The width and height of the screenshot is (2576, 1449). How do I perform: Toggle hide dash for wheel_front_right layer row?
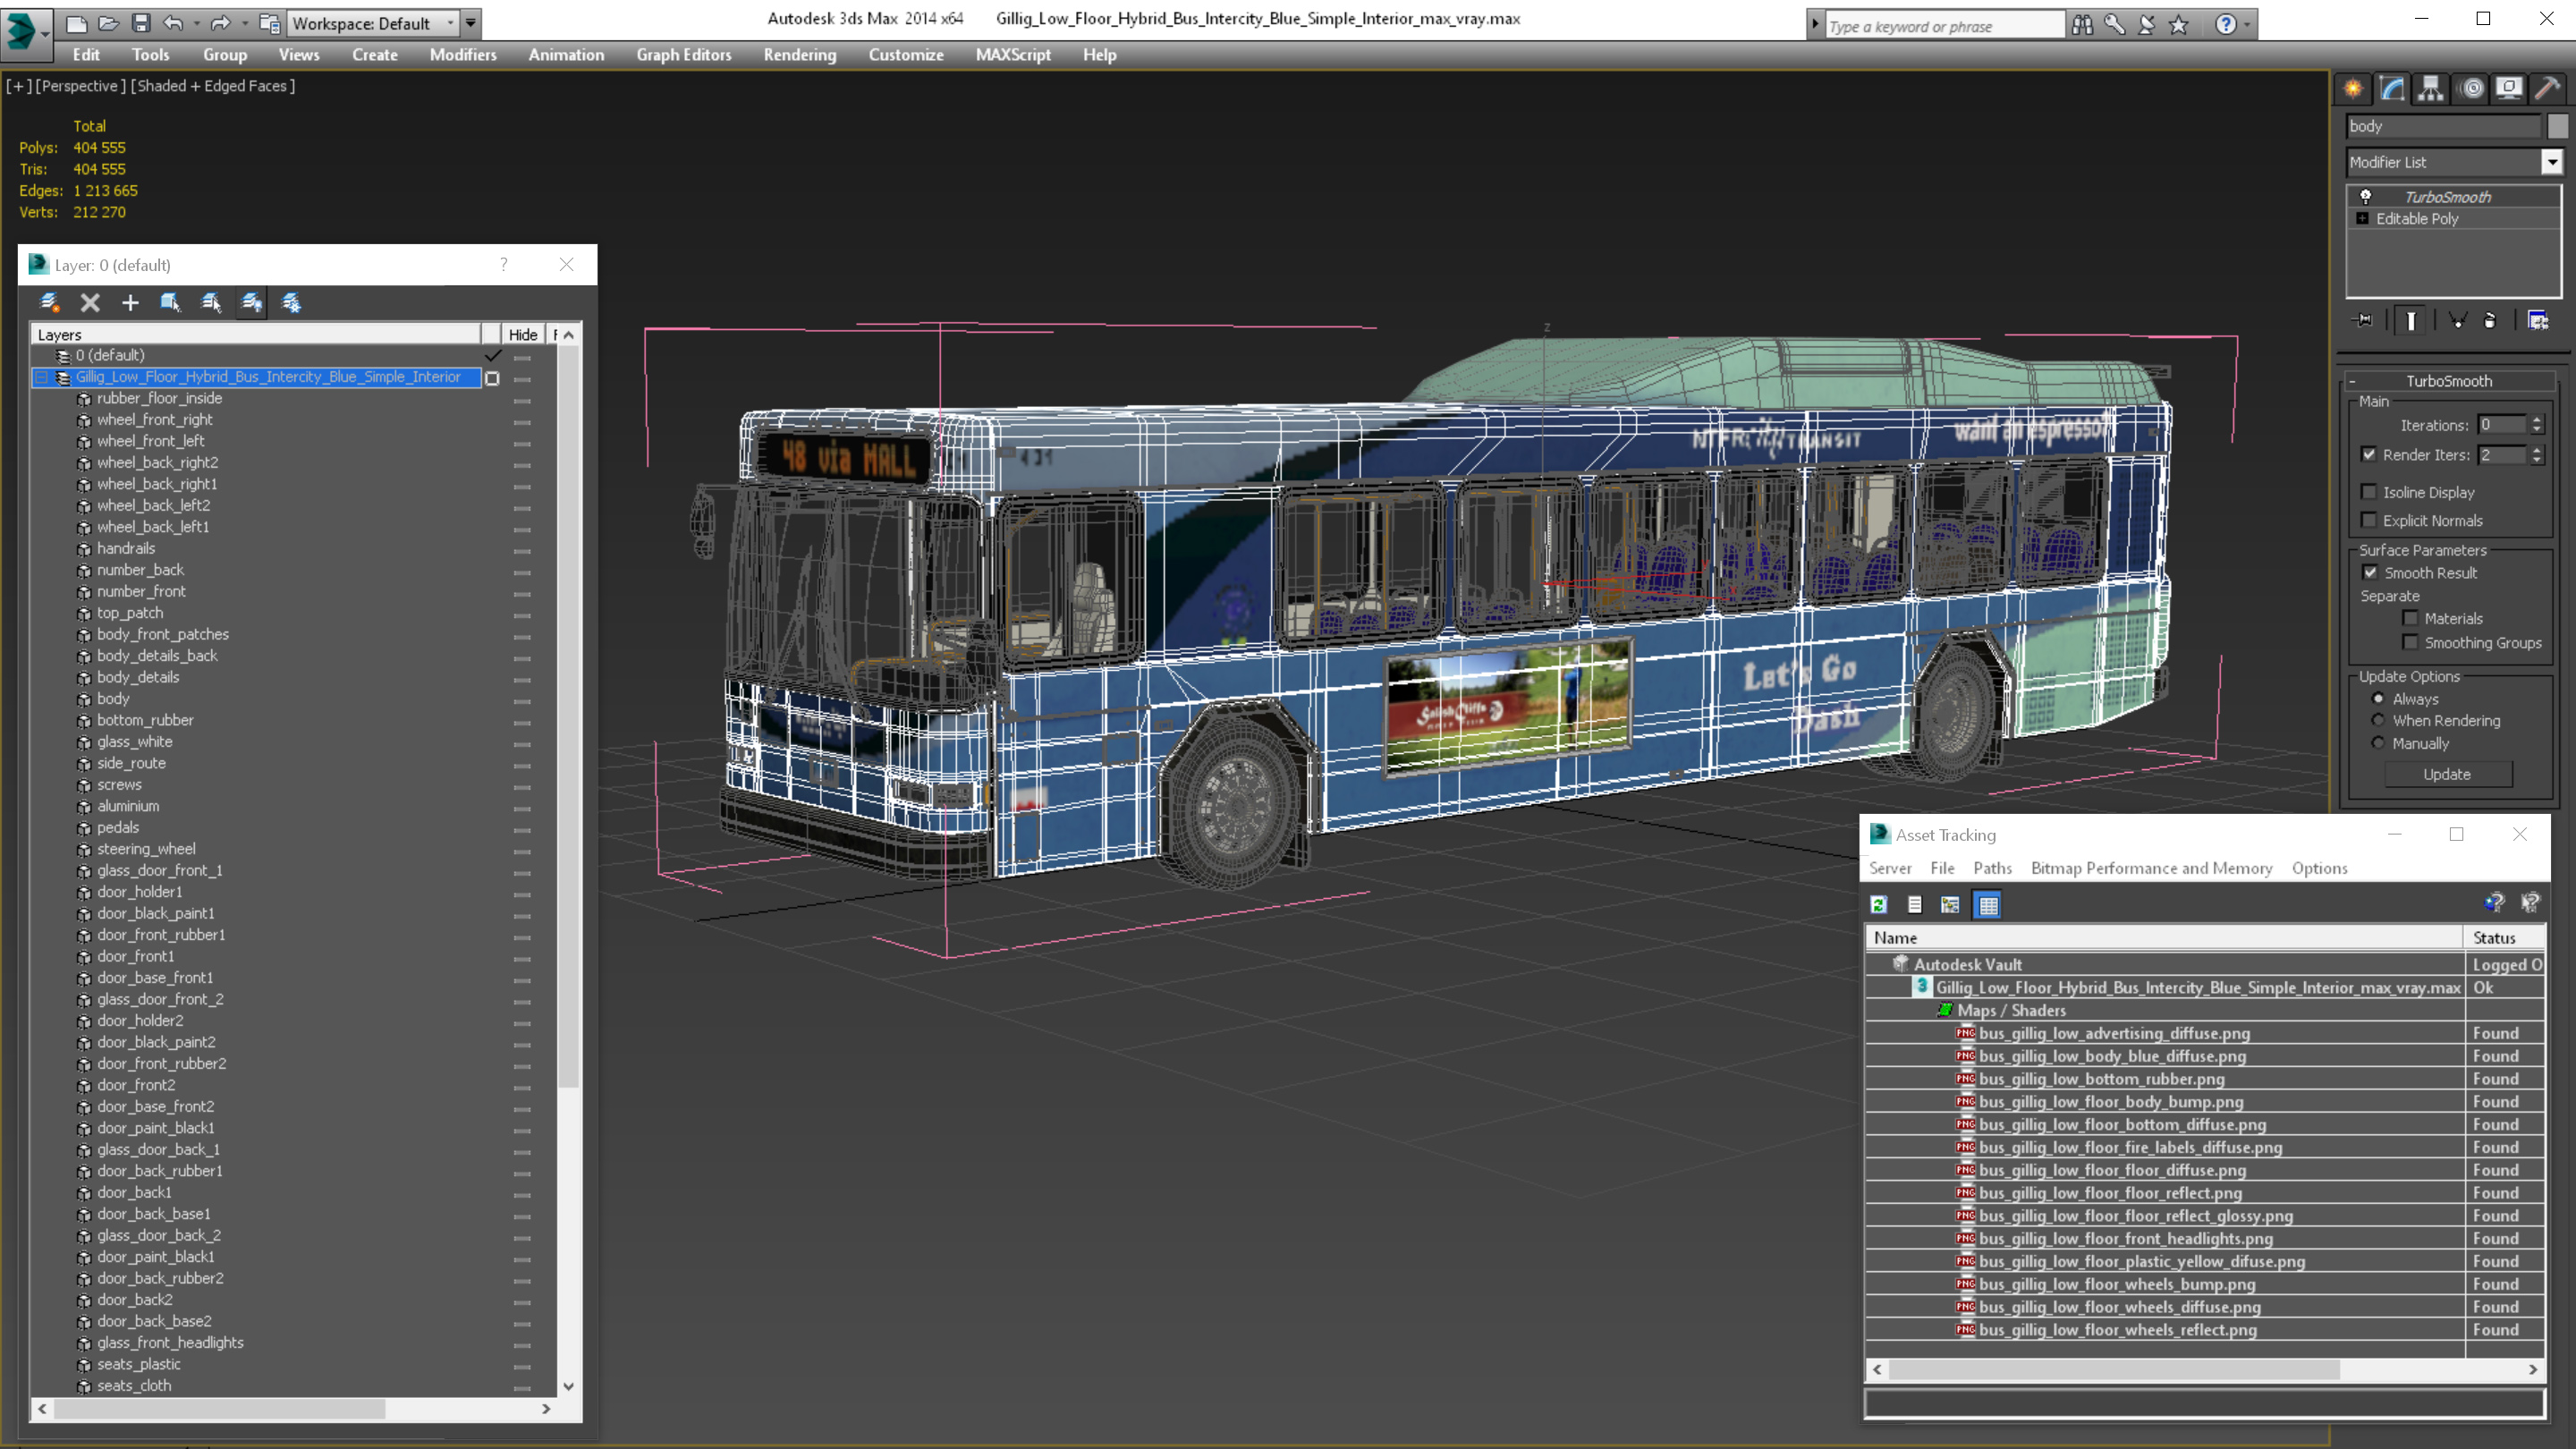coord(522,422)
